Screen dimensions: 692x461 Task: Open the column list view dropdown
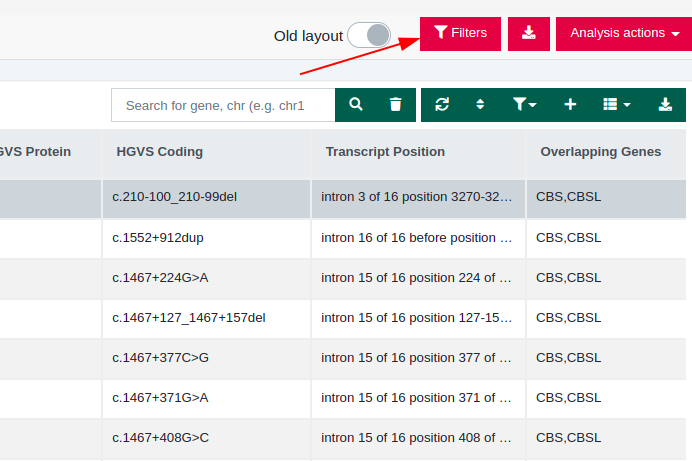[617, 105]
